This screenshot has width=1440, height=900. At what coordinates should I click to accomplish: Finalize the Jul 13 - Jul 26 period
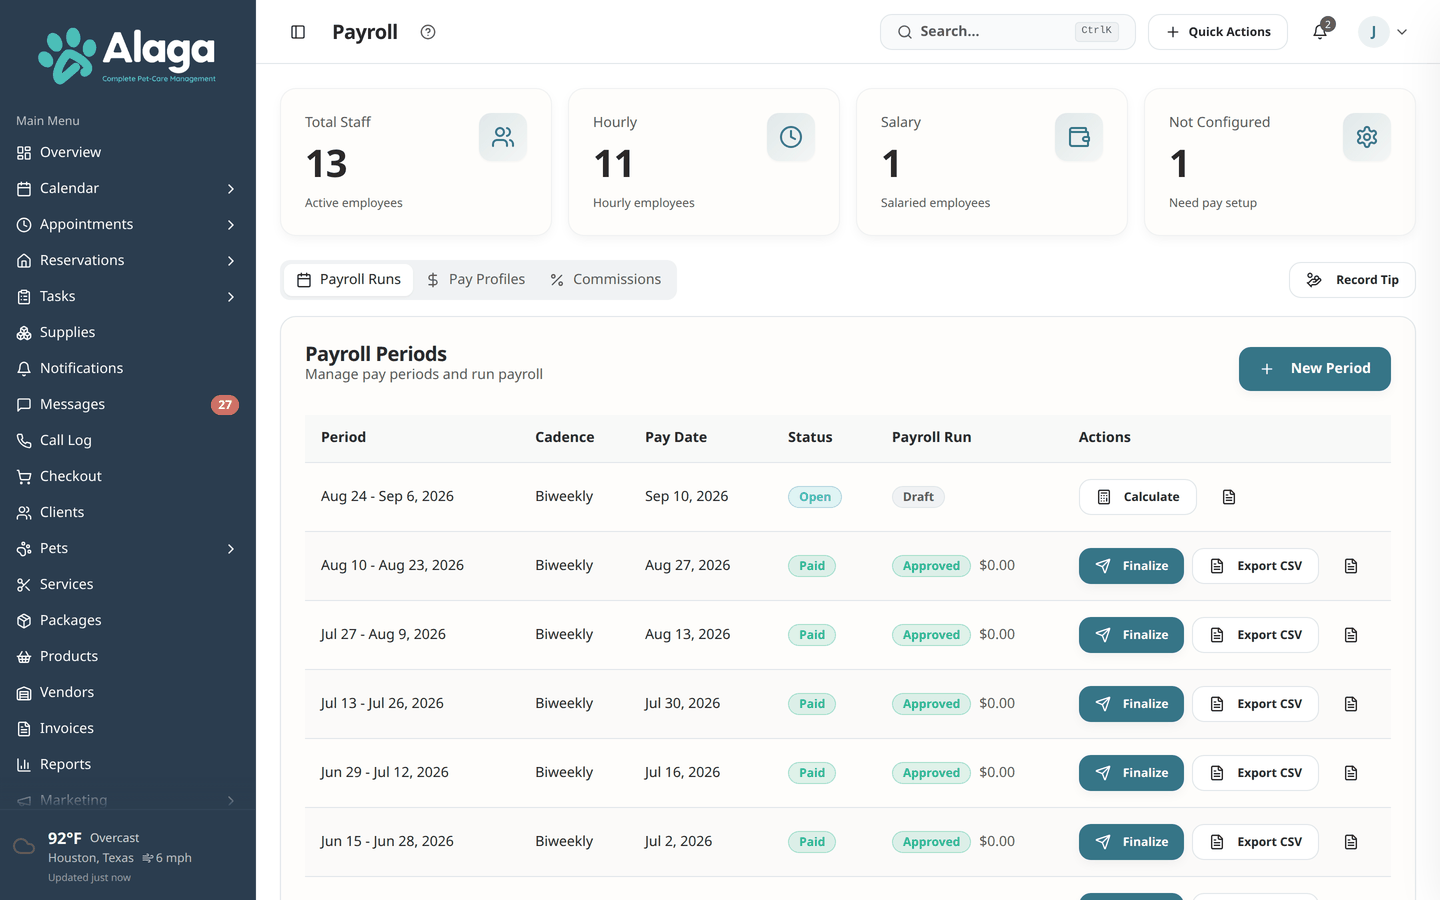pyautogui.click(x=1131, y=704)
